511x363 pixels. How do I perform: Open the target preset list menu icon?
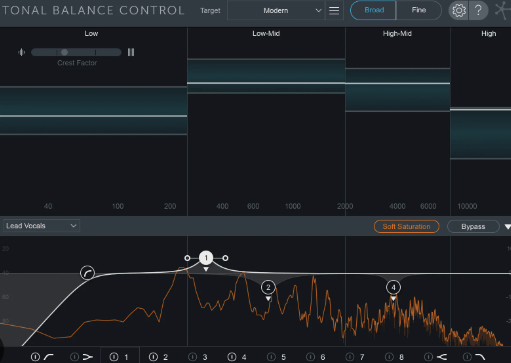334,10
